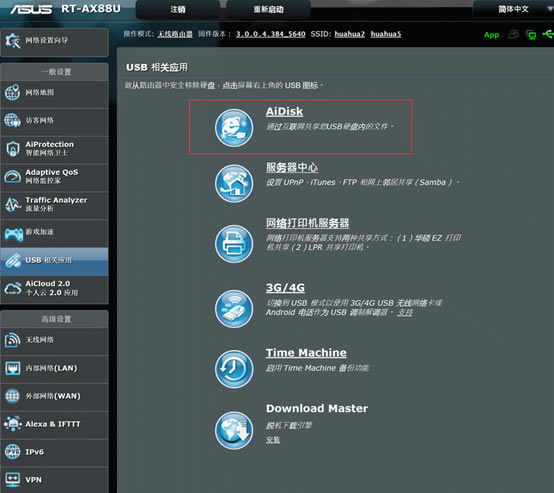Open the Server Center (服务器中心) house icon
This screenshot has width=554, height=493.
[234, 183]
